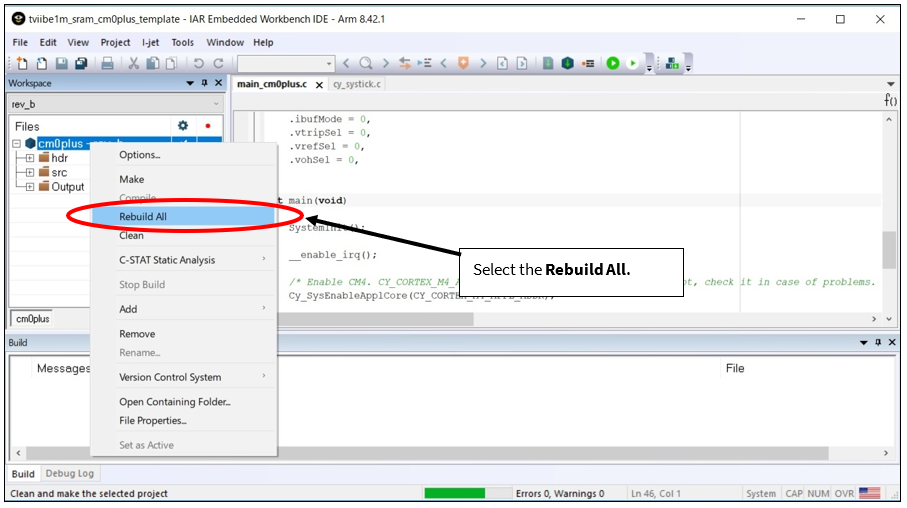This screenshot has height=508, width=907.
Task: Click the green hexagon Make icon
Action: click(567, 63)
